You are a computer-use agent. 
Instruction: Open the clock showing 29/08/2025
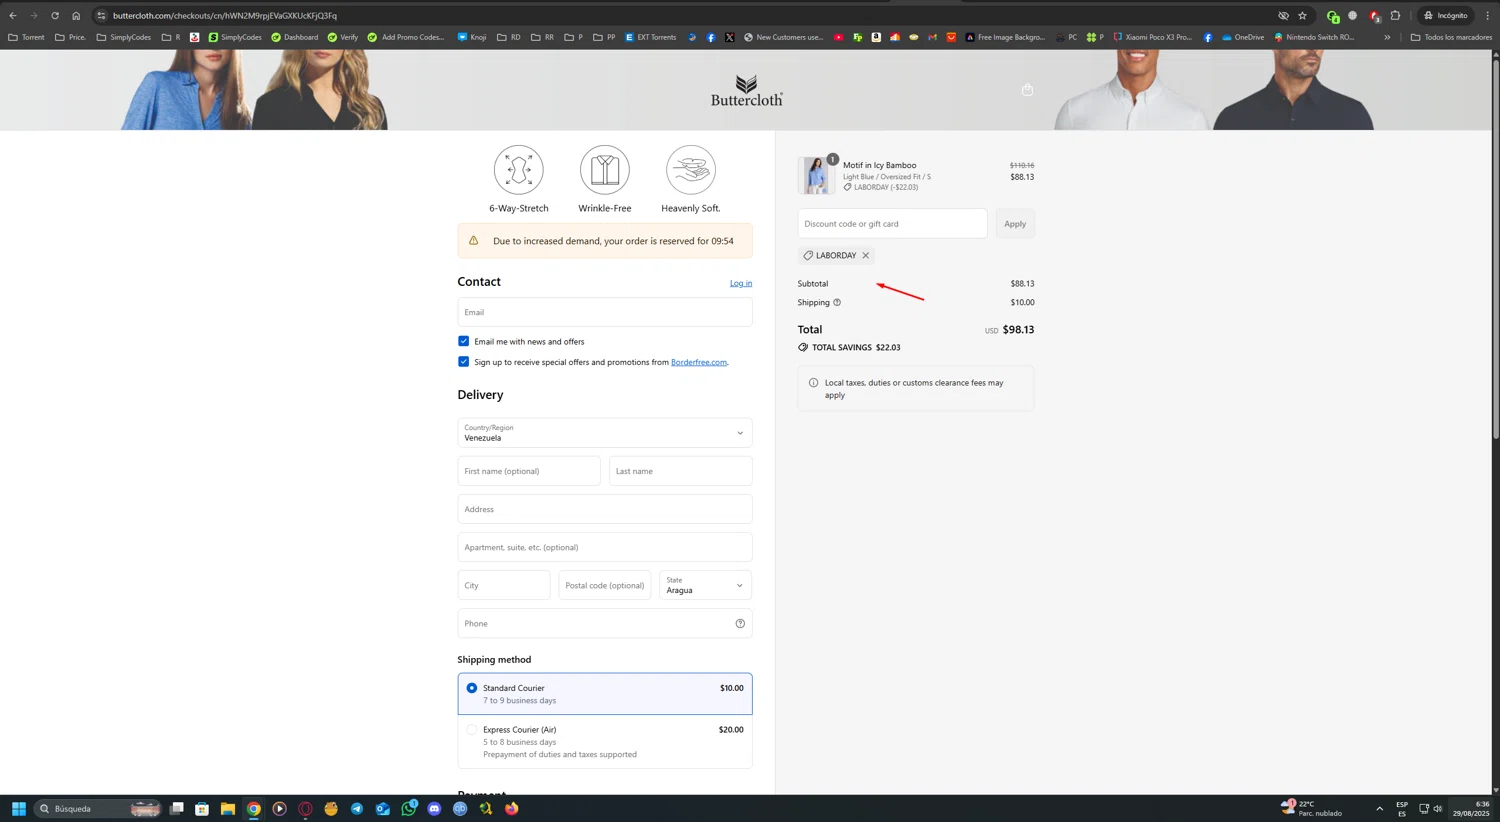pos(1471,808)
